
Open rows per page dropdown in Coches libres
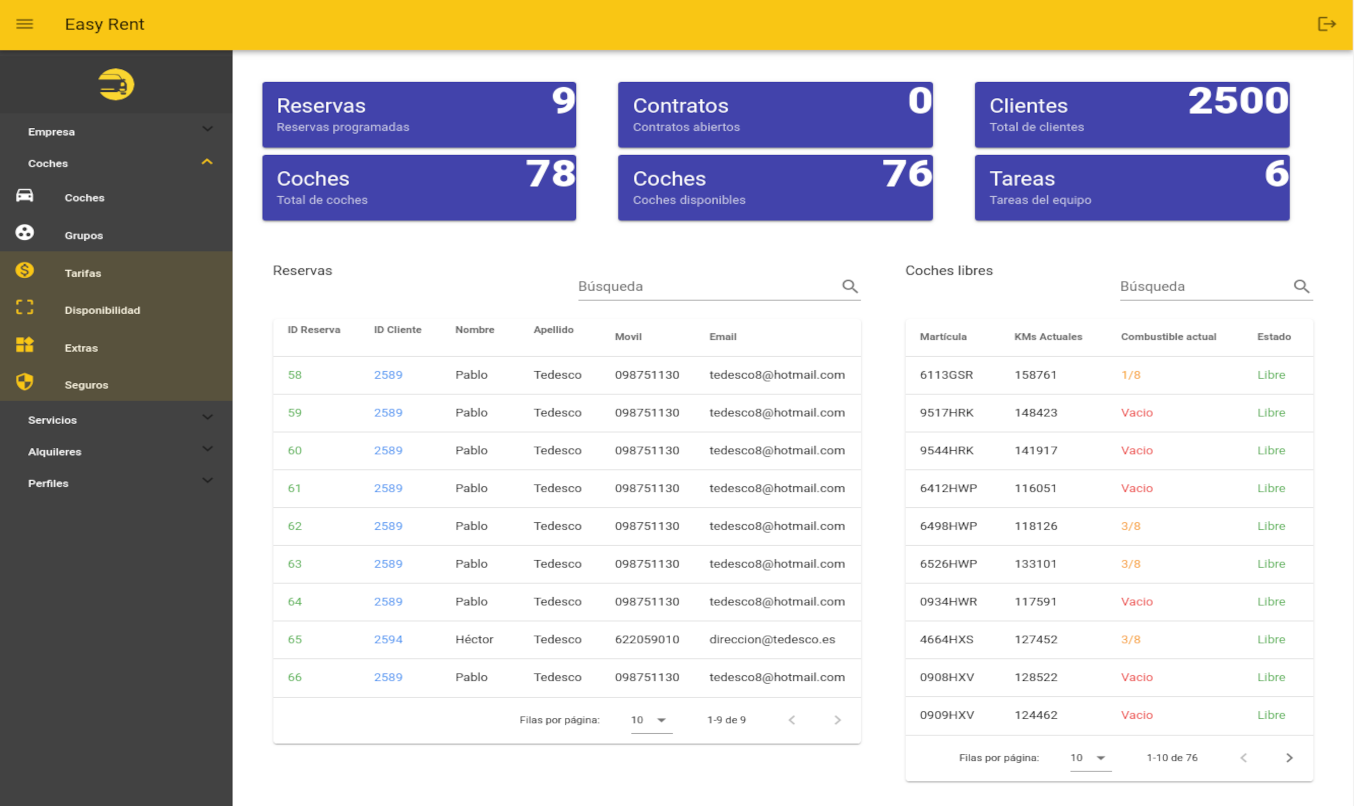coord(1089,758)
